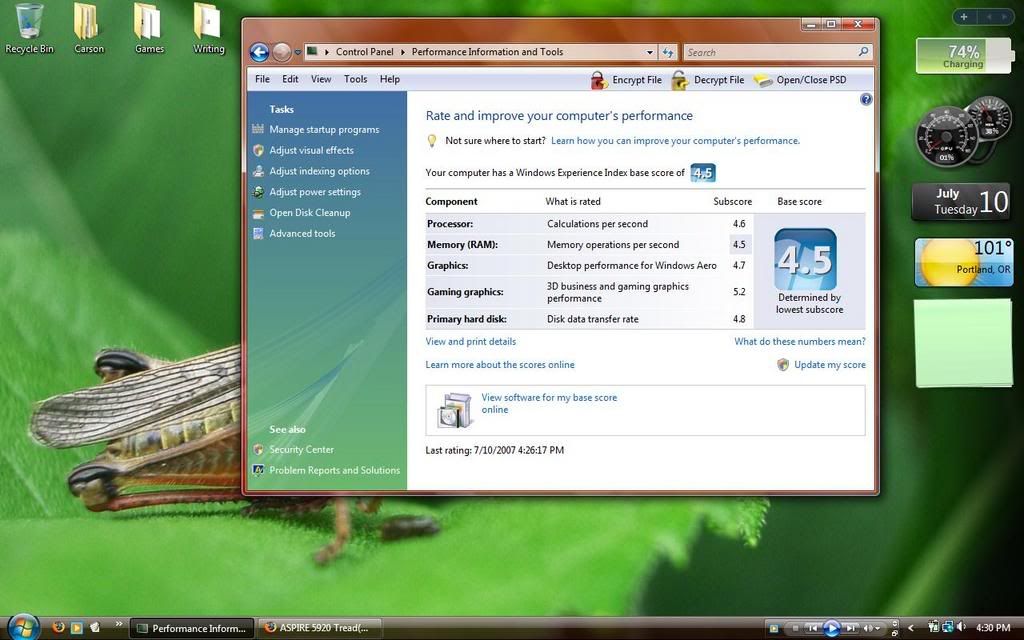Go back with the blue Back arrow
1024x640 pixels.
[x=259, y=52]
